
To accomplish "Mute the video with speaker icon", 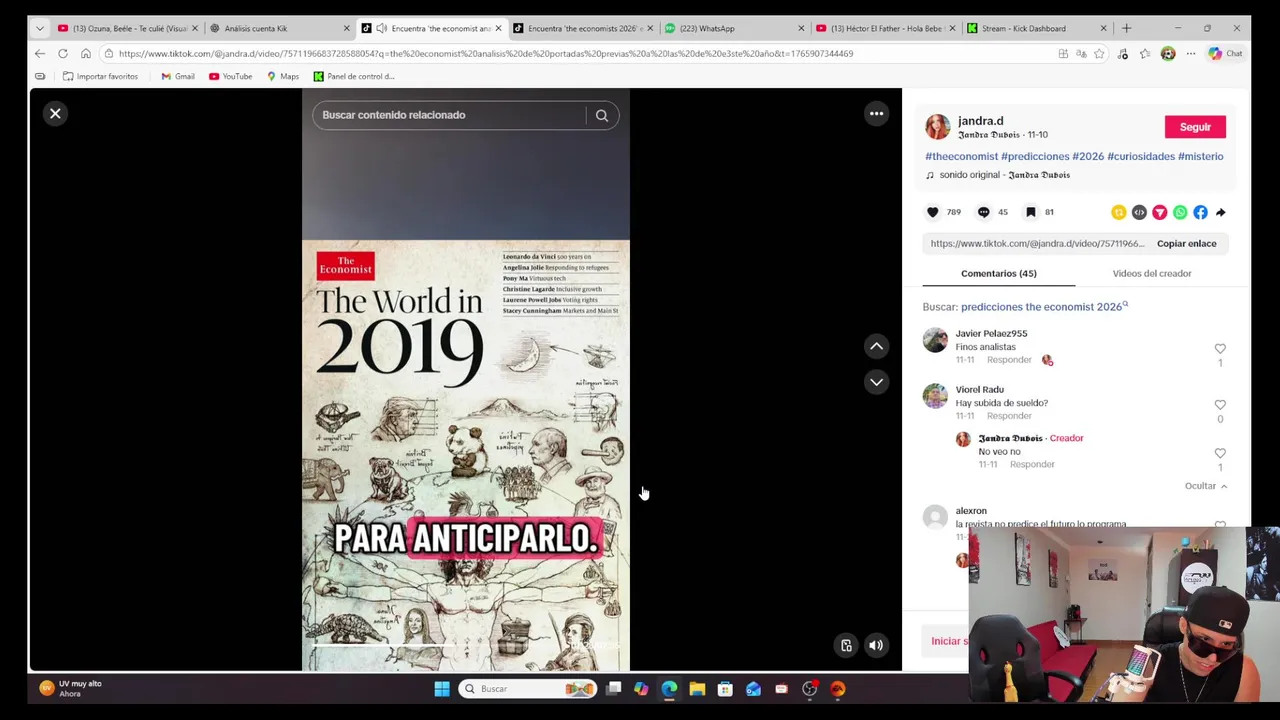I will pos(876,646).
